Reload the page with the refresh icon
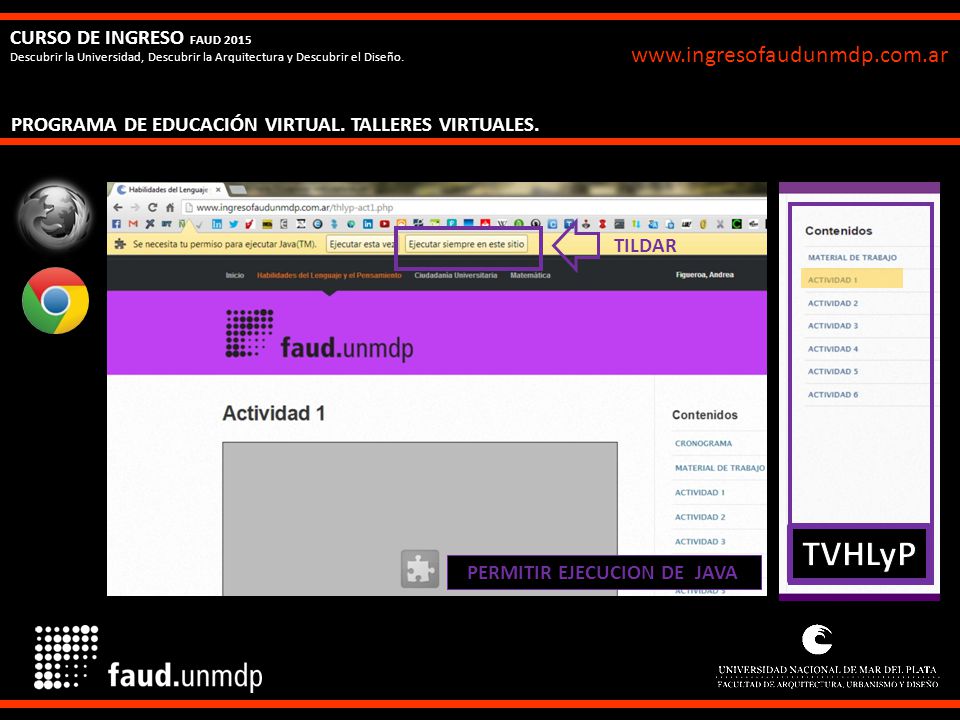 pyautogui.click(x=152, y=208)
